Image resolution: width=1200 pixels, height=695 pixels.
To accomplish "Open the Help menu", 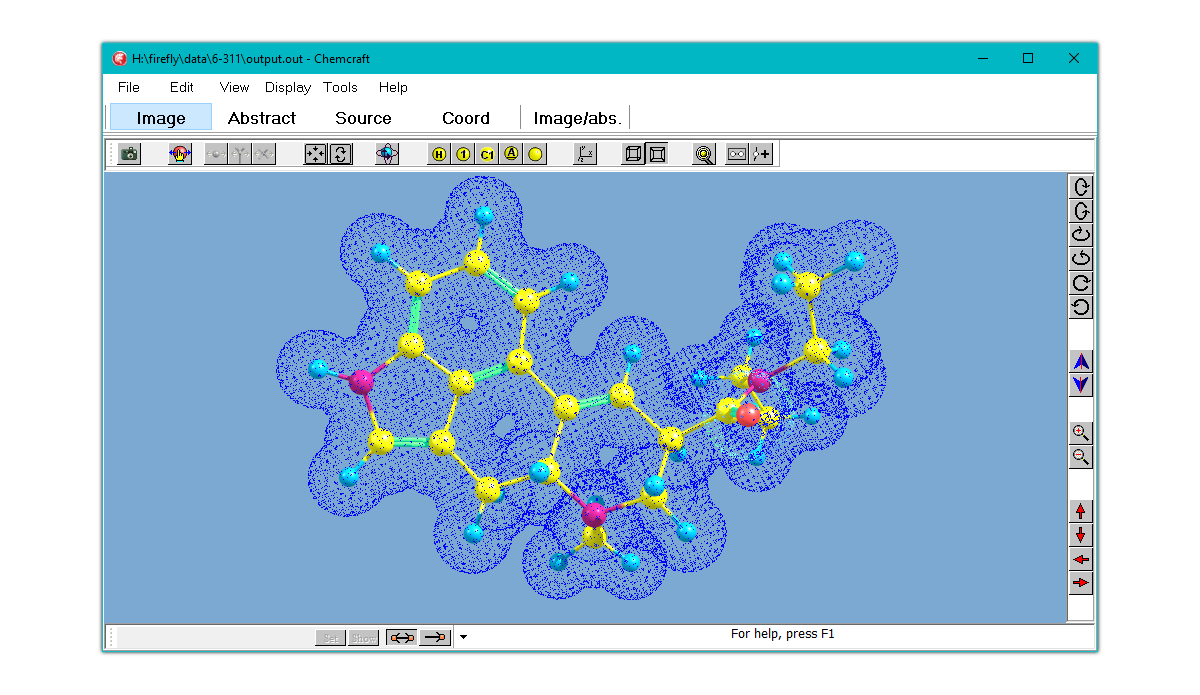I will tap(393, 87).
